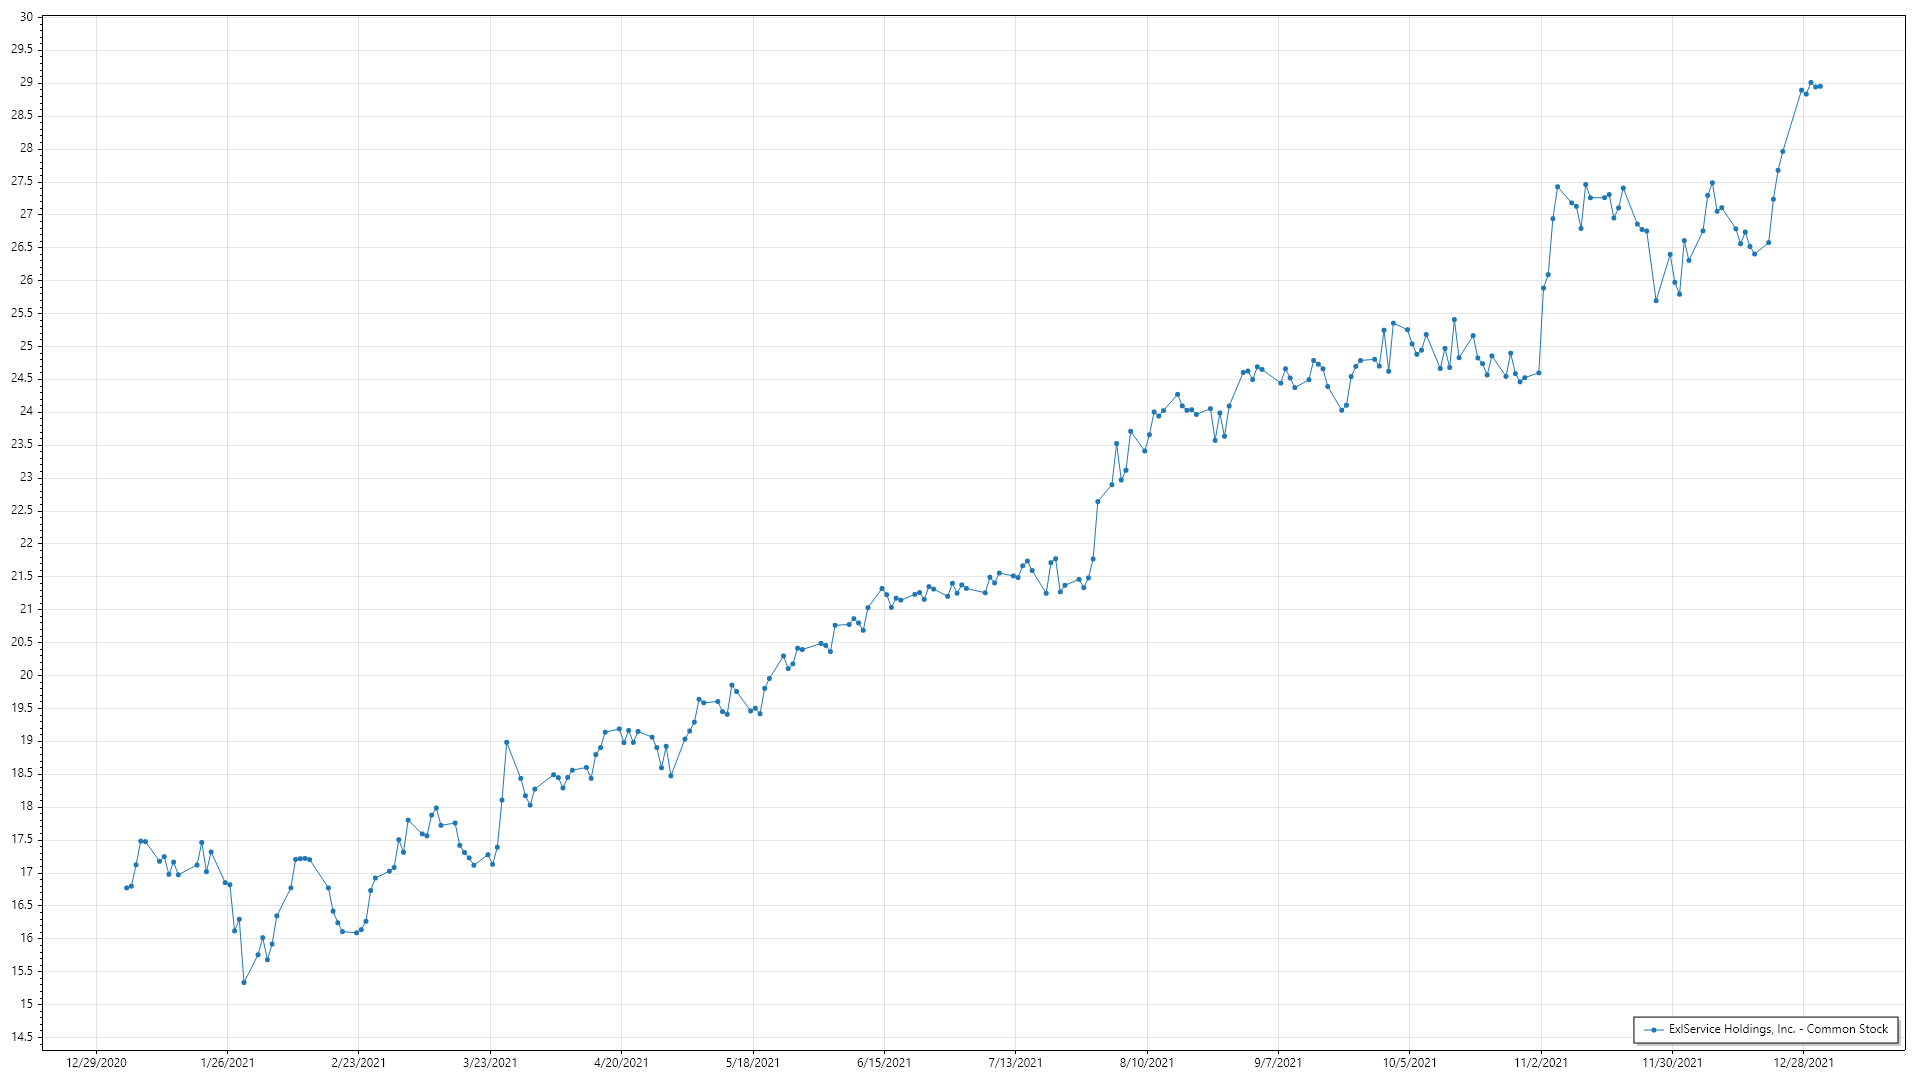Click the 14.5 label on the y-axis

[x=22, y=1037]
